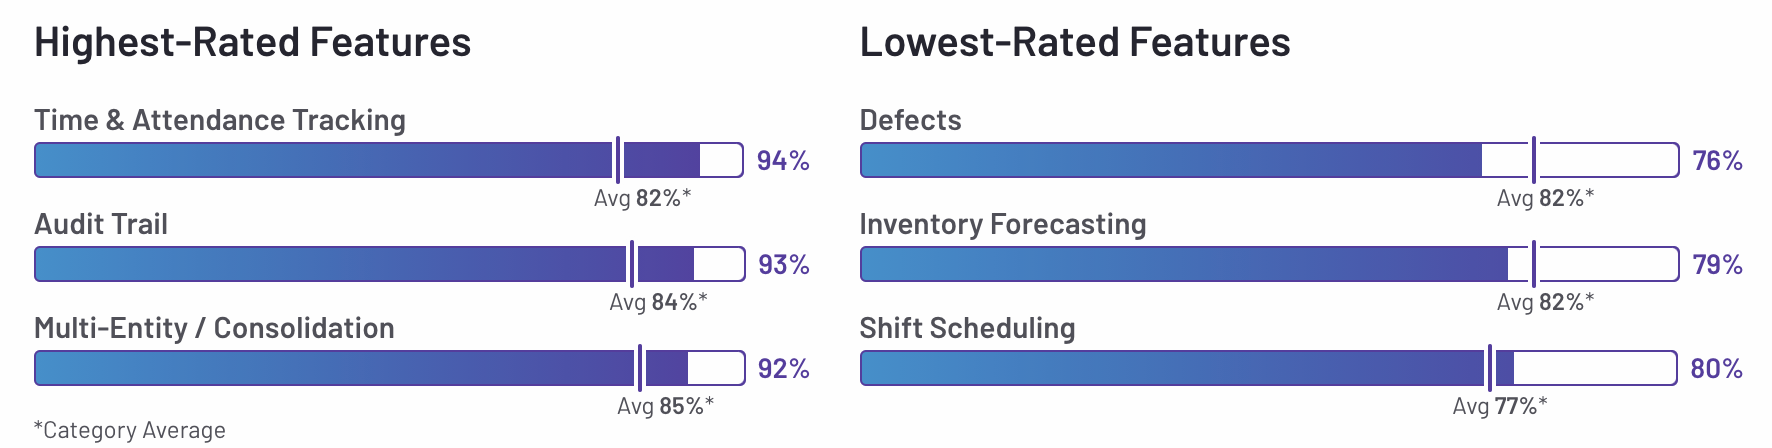Click the *Category Average footnote

[x=130, y=430]
